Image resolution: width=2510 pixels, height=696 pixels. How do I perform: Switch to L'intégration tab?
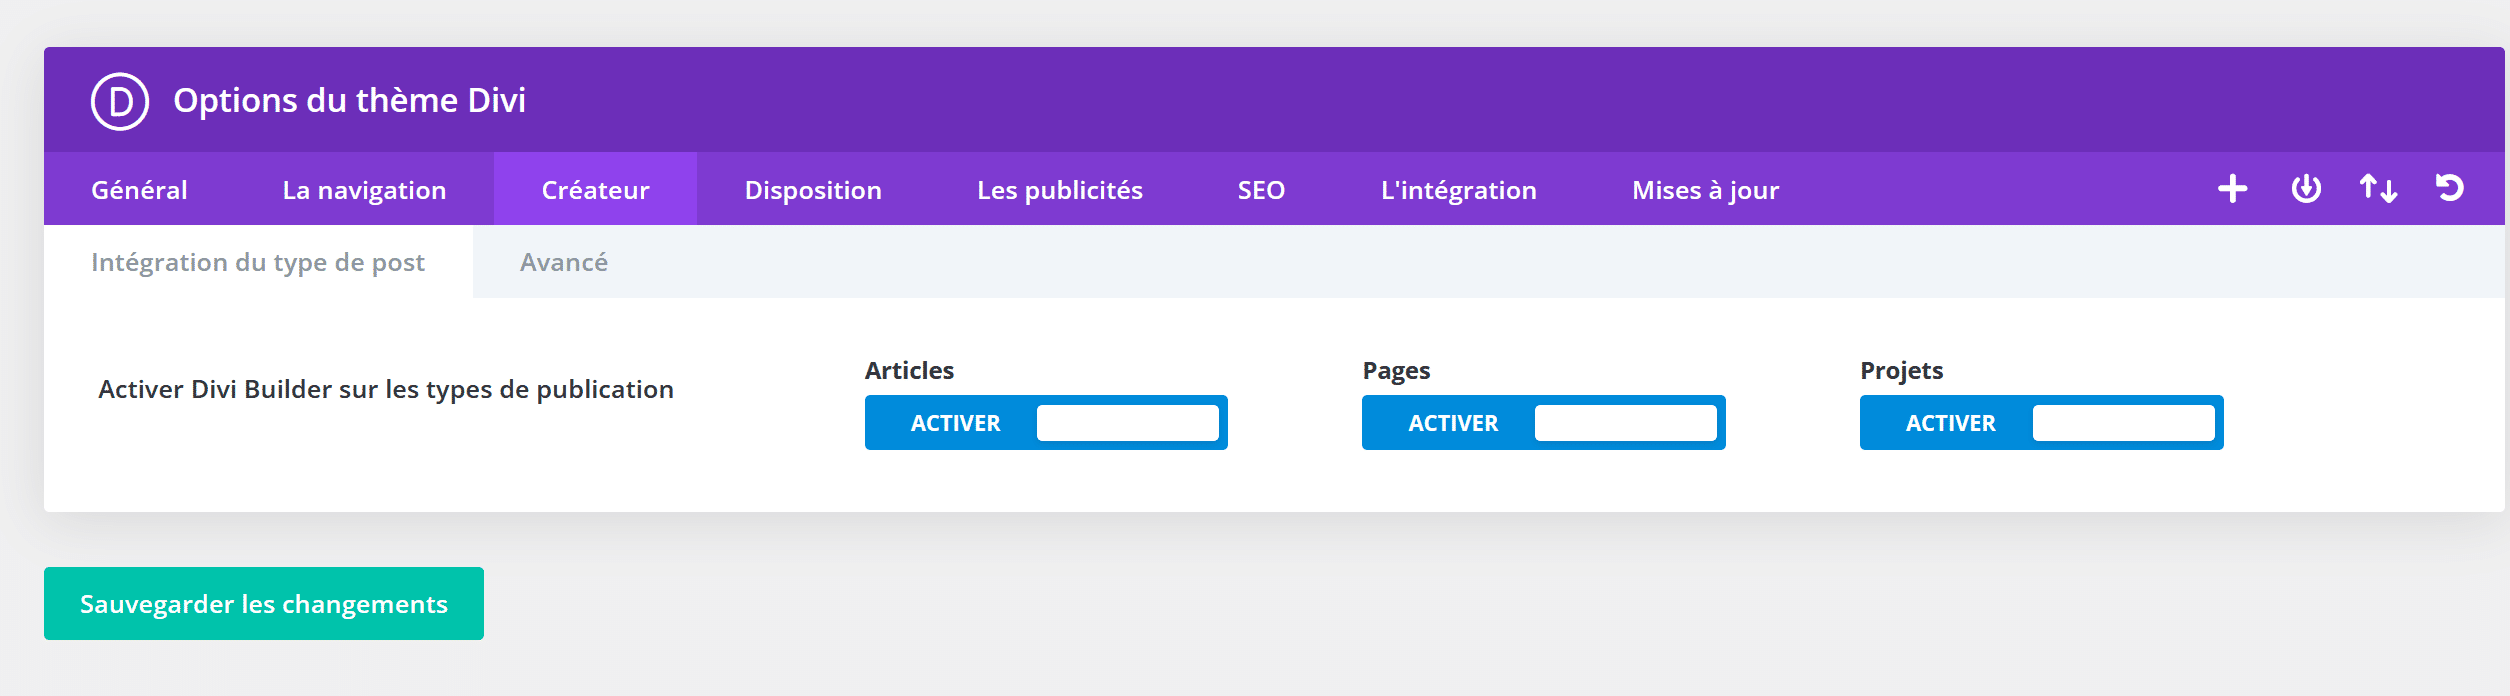tap(1458, 189)
